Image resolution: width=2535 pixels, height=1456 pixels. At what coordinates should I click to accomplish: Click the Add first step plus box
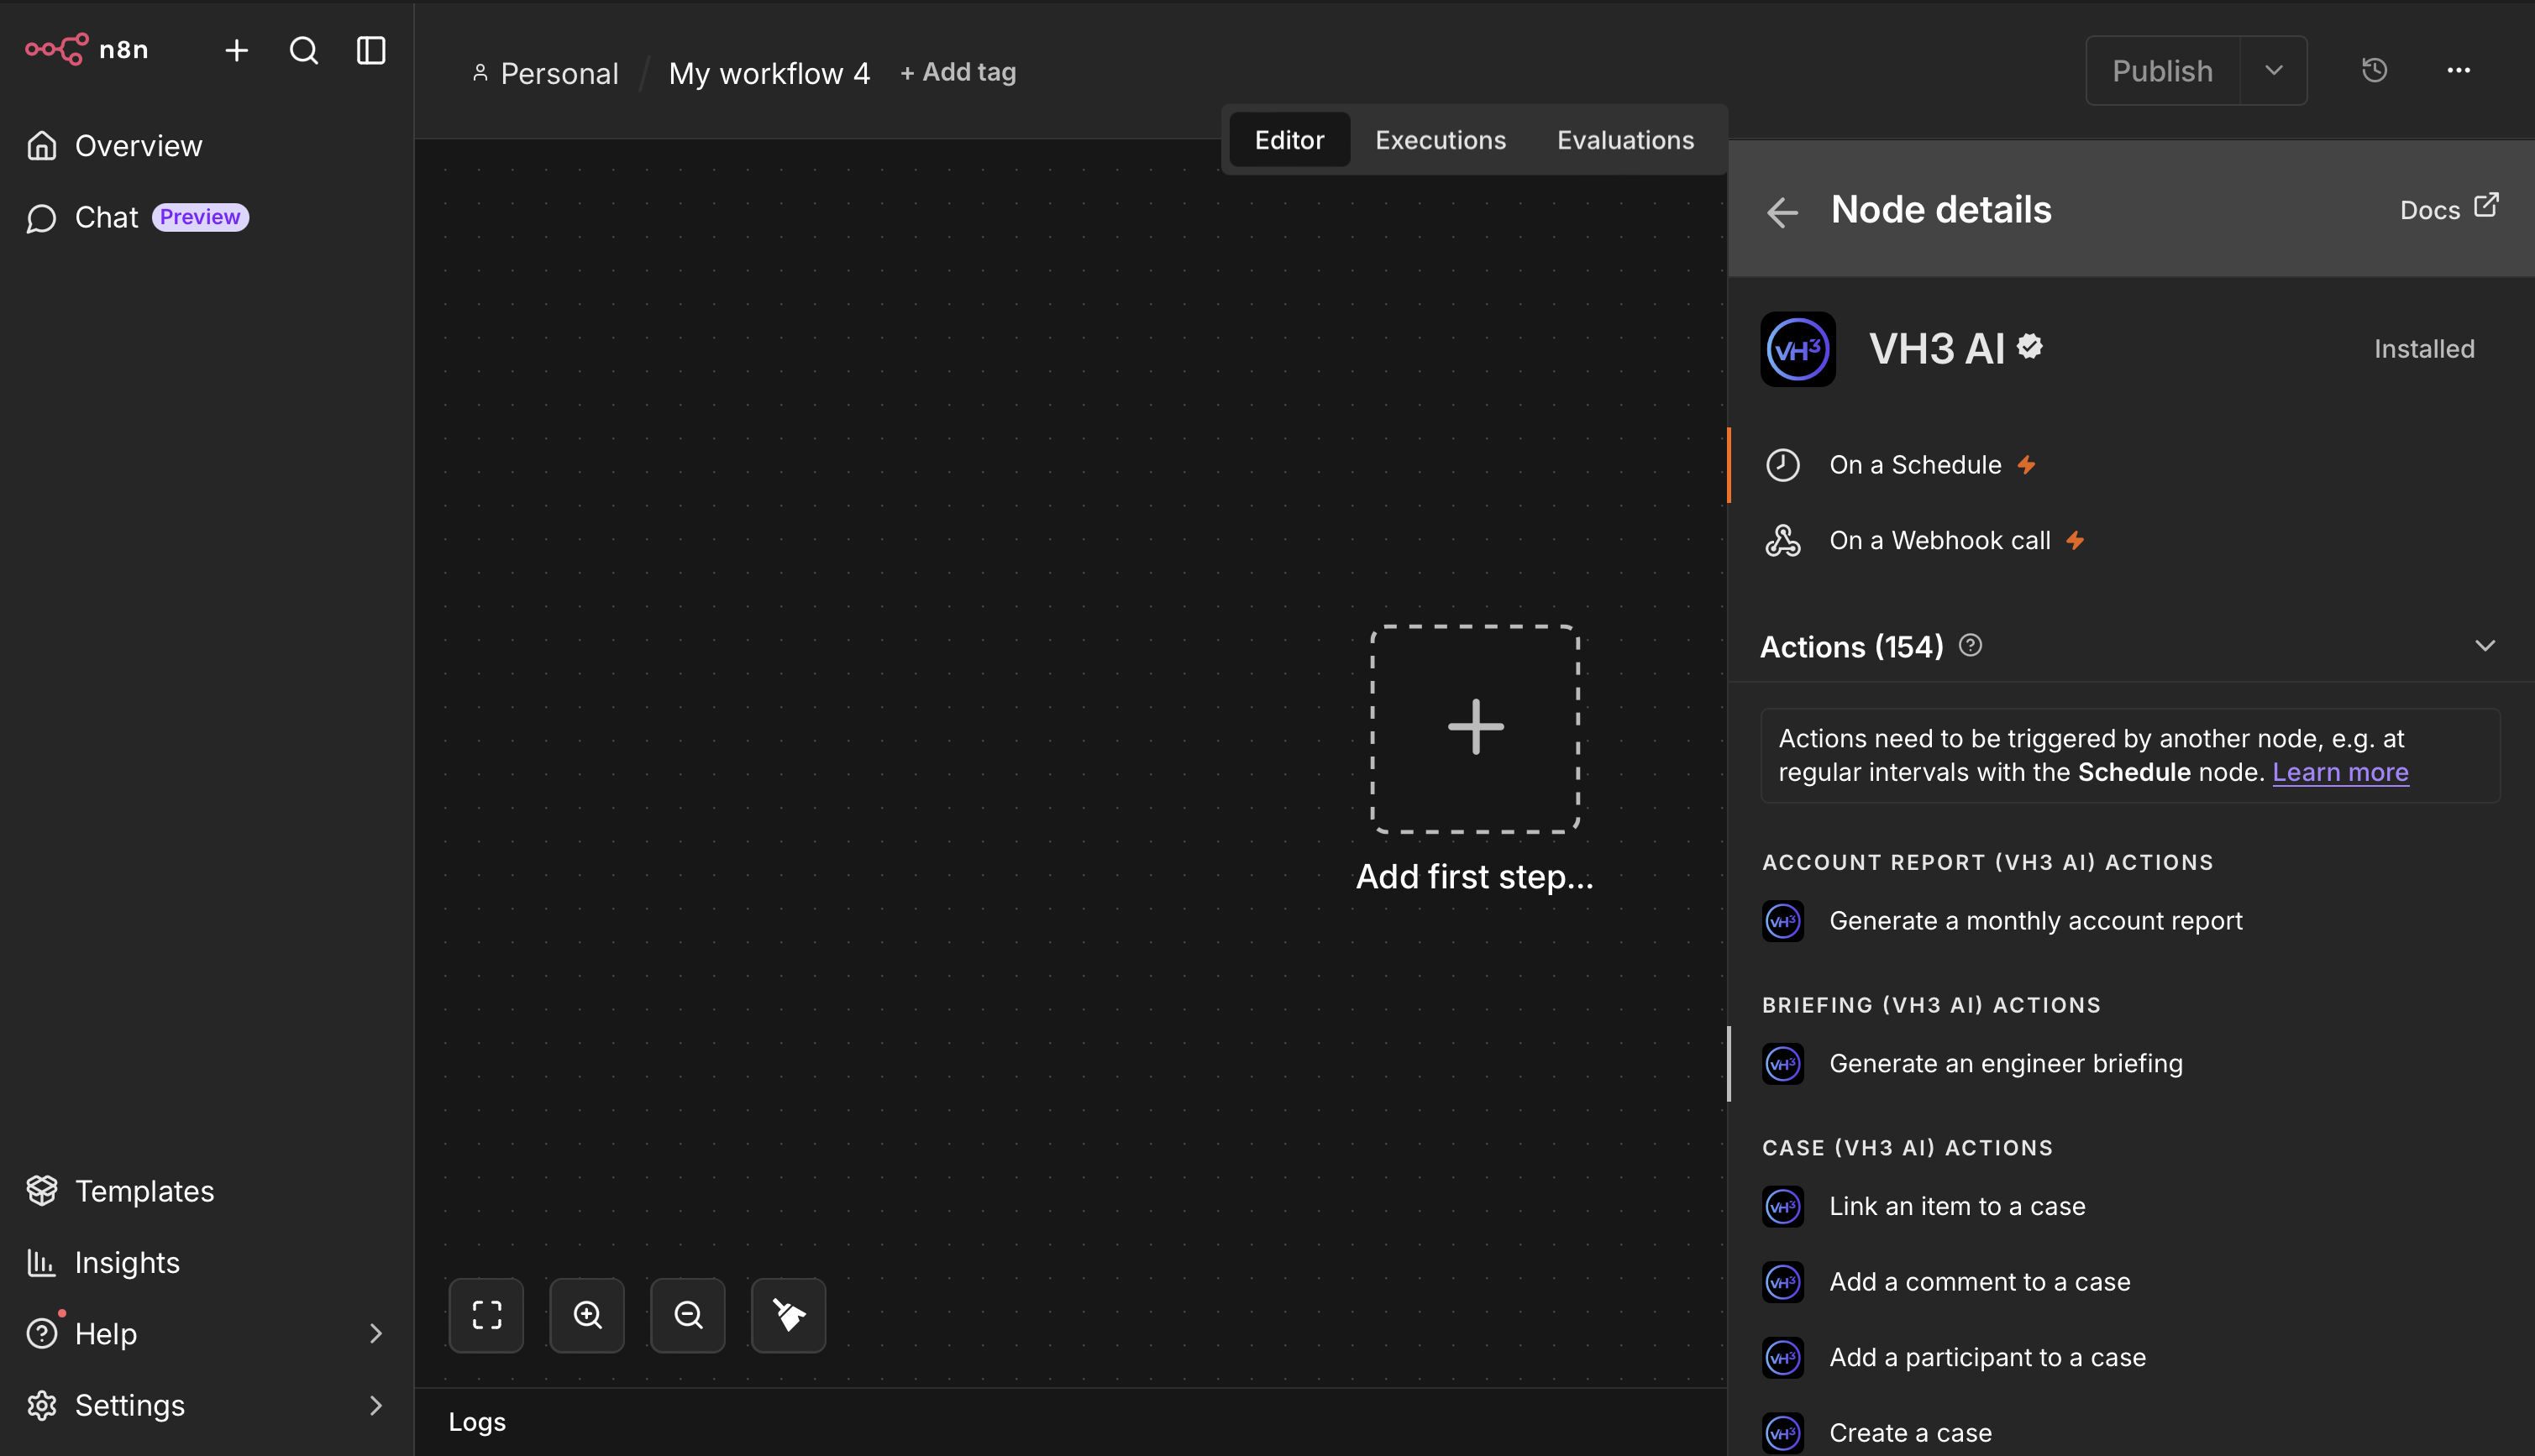click(1475, 728)
